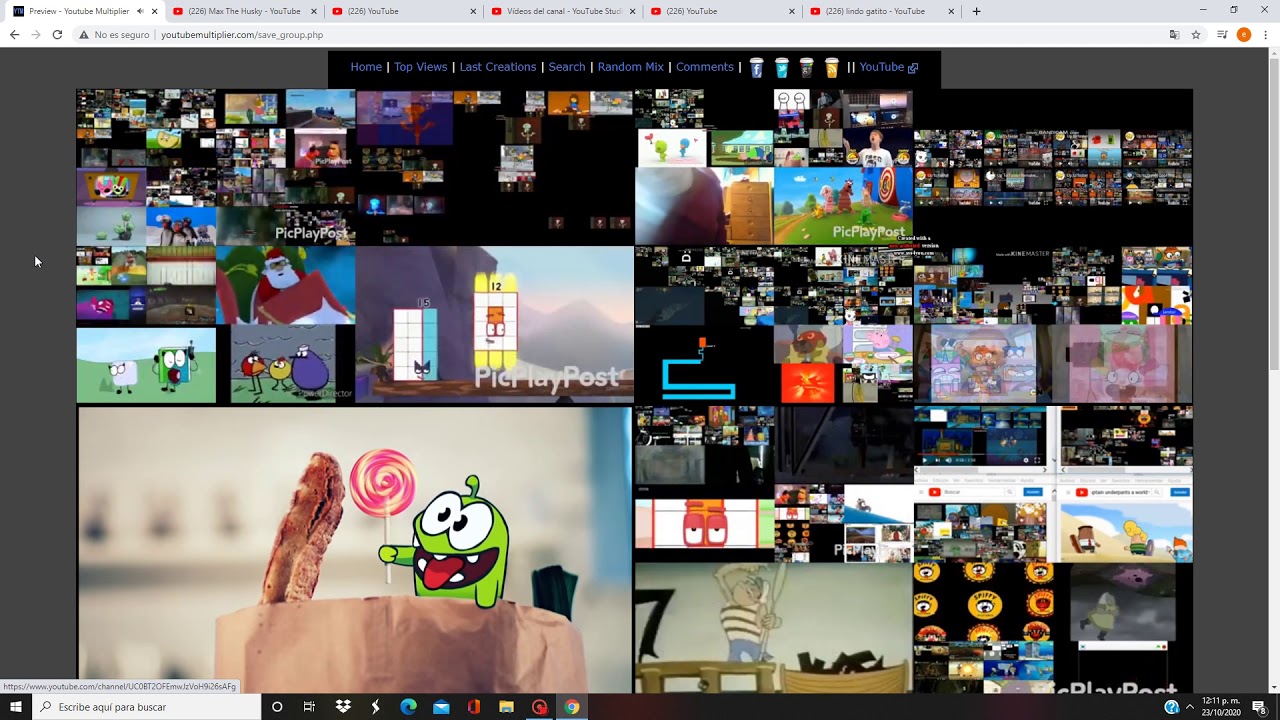The height and width of the screenshot is (720, 1280).
Task: Open the external YouTube link
Action: 888,67
